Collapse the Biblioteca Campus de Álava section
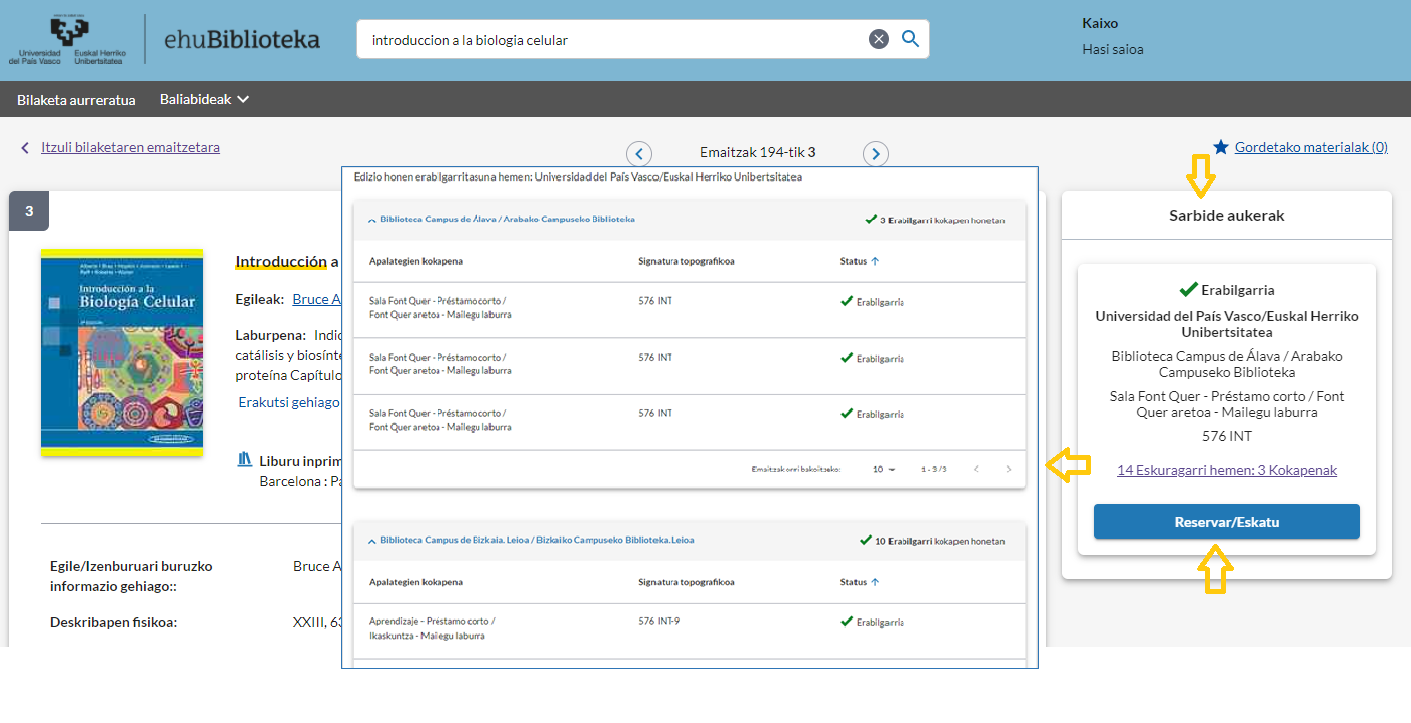Viewport: 1411px width, 723px height. (x=372, y=220)
